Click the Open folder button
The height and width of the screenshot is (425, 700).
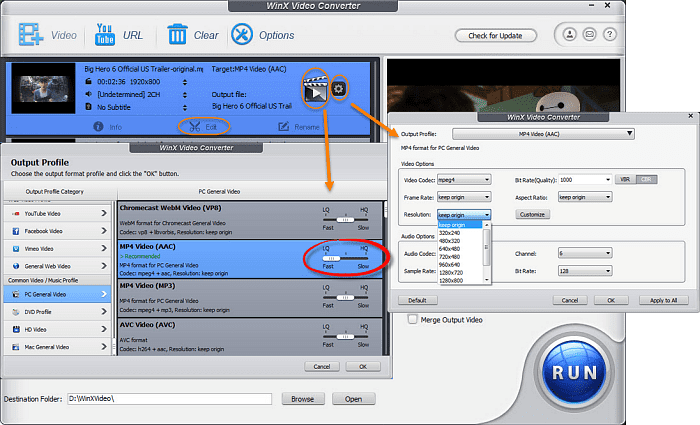[x=353, y=399]
